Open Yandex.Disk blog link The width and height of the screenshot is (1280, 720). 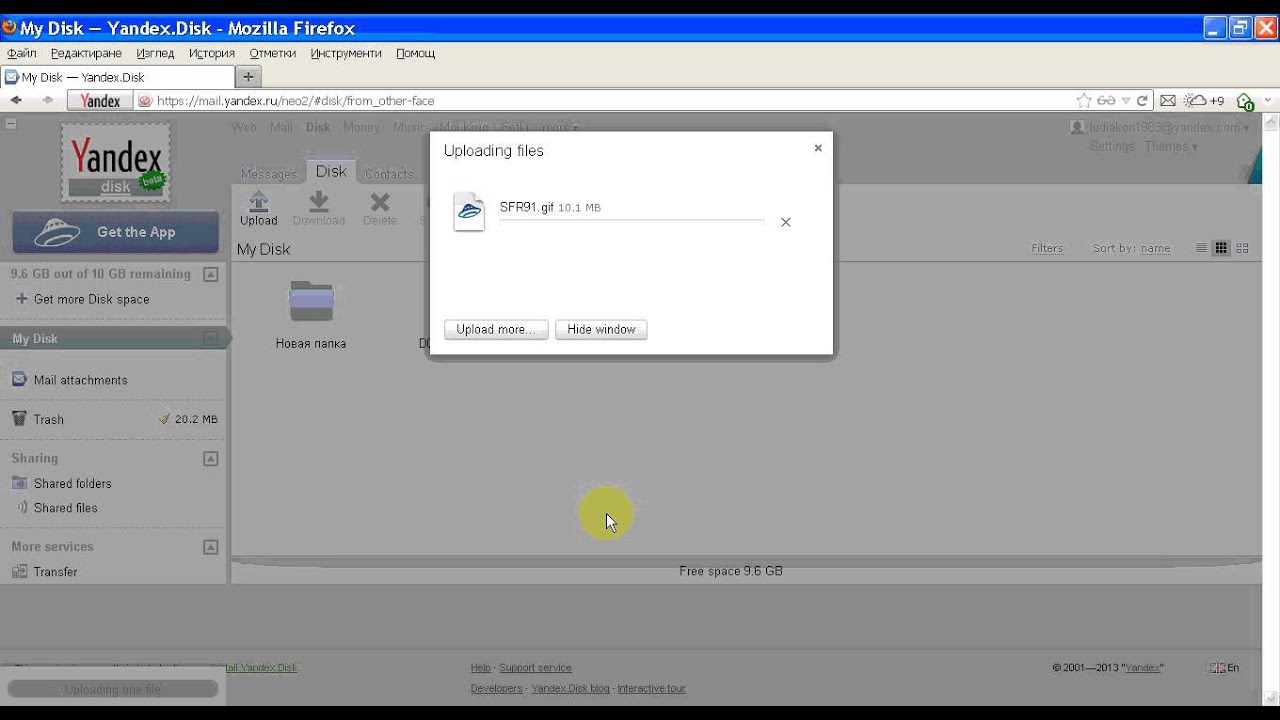570,689
